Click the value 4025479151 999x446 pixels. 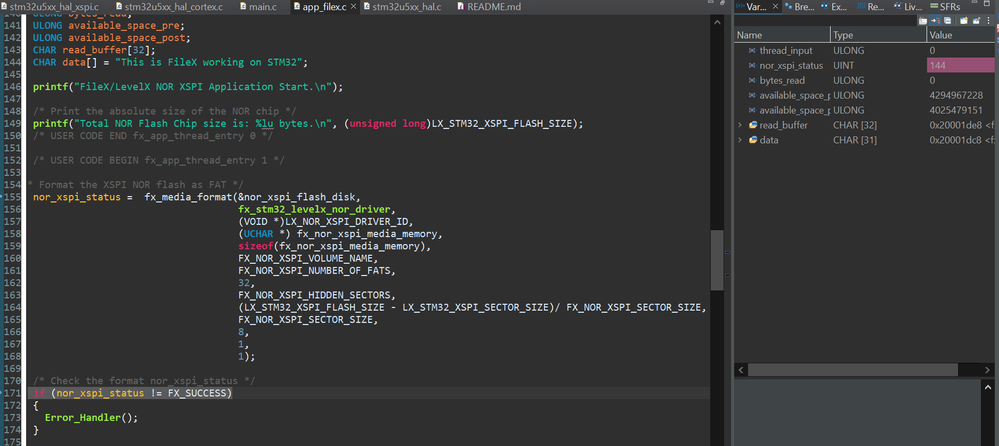point(956,110)
